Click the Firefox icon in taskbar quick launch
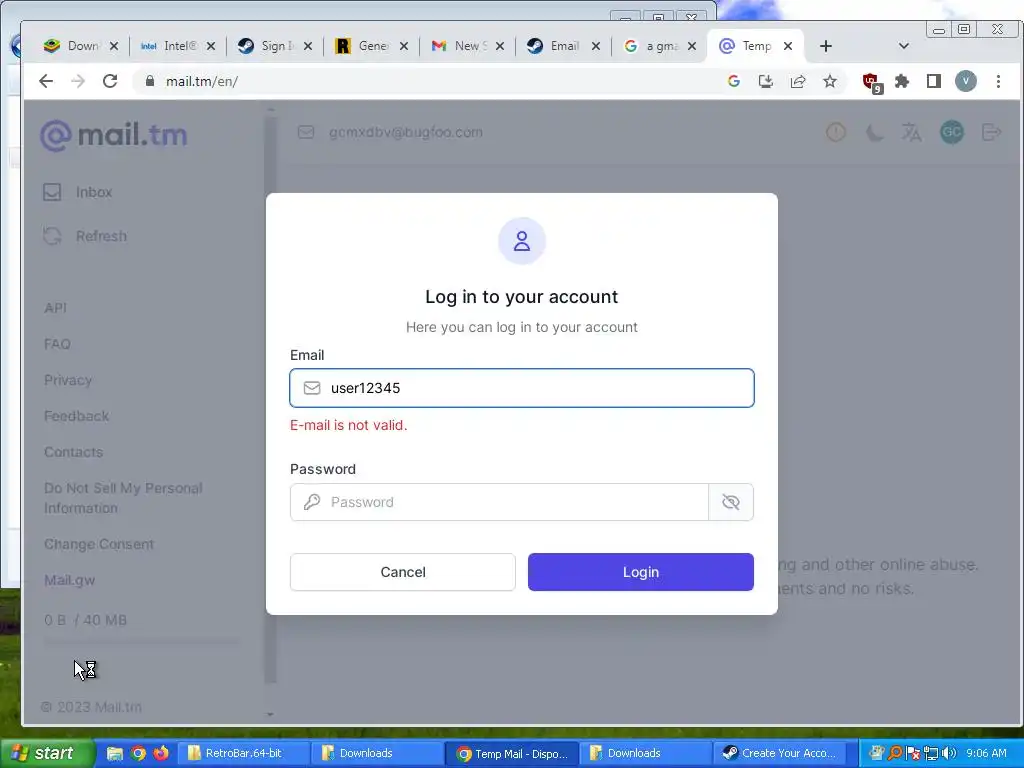Image resolution: width=1024 pixels, height=768 pixels. pos(161,753)
